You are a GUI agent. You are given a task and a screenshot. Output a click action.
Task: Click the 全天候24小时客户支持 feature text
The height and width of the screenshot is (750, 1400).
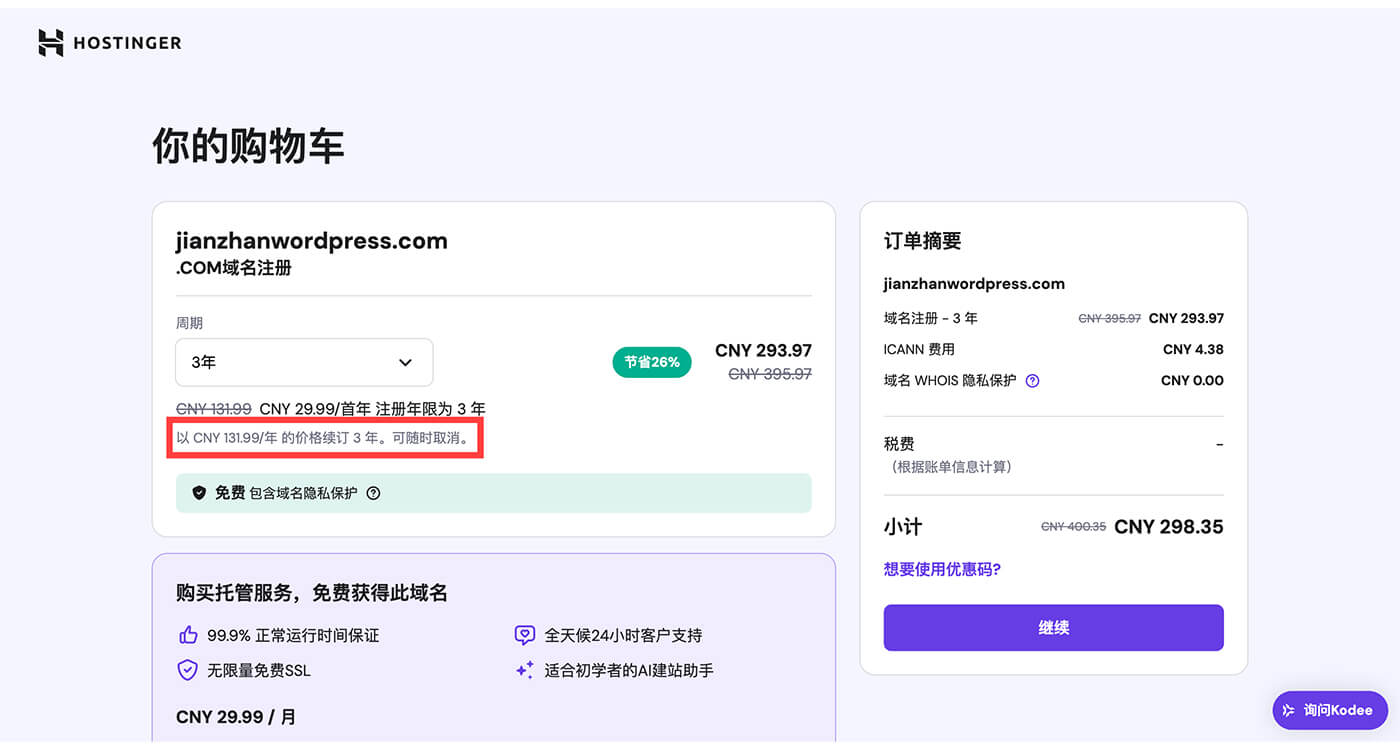pos(623,635)
